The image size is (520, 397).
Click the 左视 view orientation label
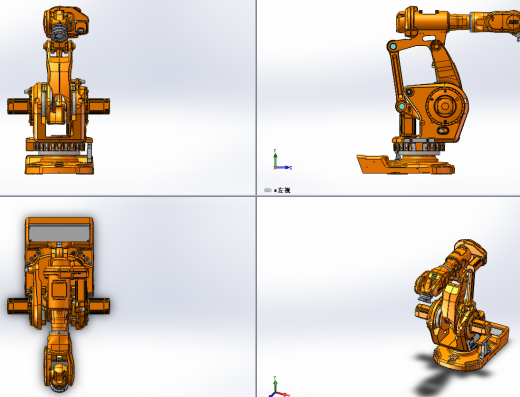click(284, 190)
